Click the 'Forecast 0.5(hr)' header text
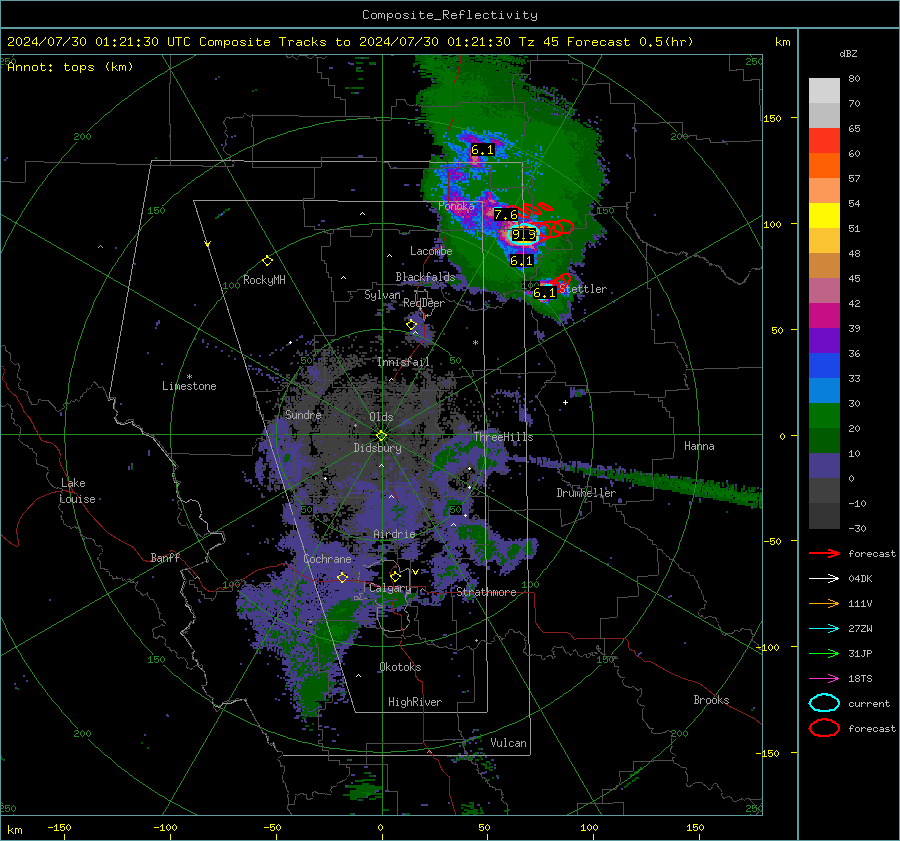This screenshot has height=841, width=900. coord(630,42)
